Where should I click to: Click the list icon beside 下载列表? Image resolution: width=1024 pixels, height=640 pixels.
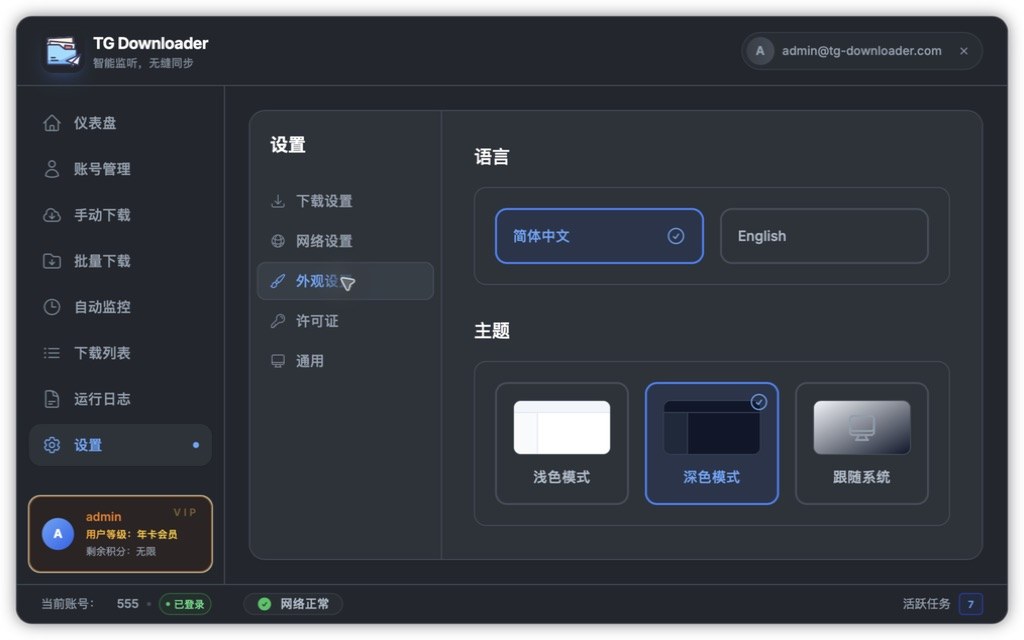point(52,353)
